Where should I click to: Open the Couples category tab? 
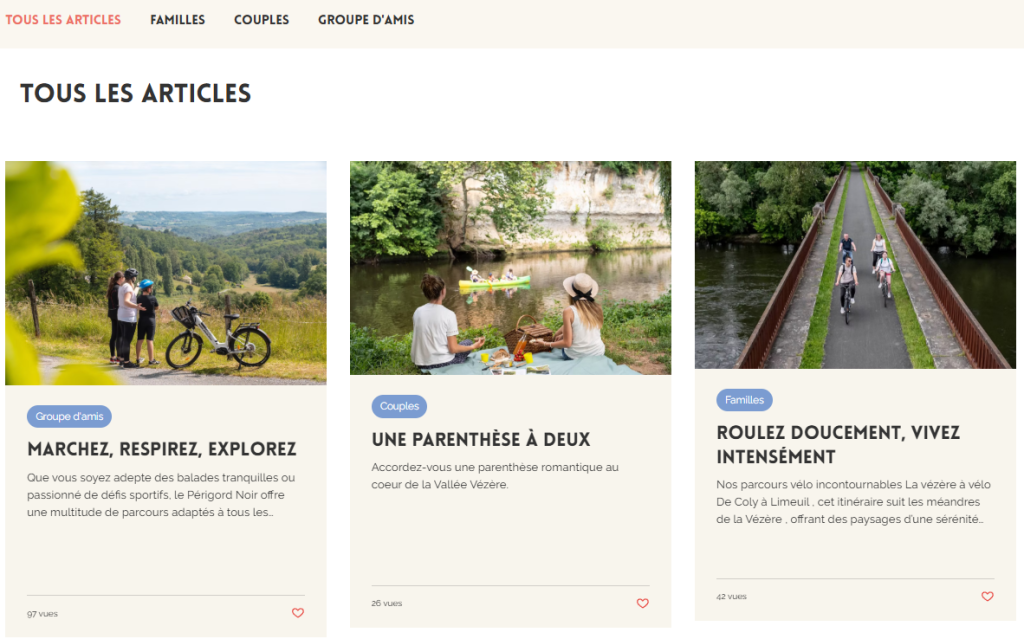261,20
